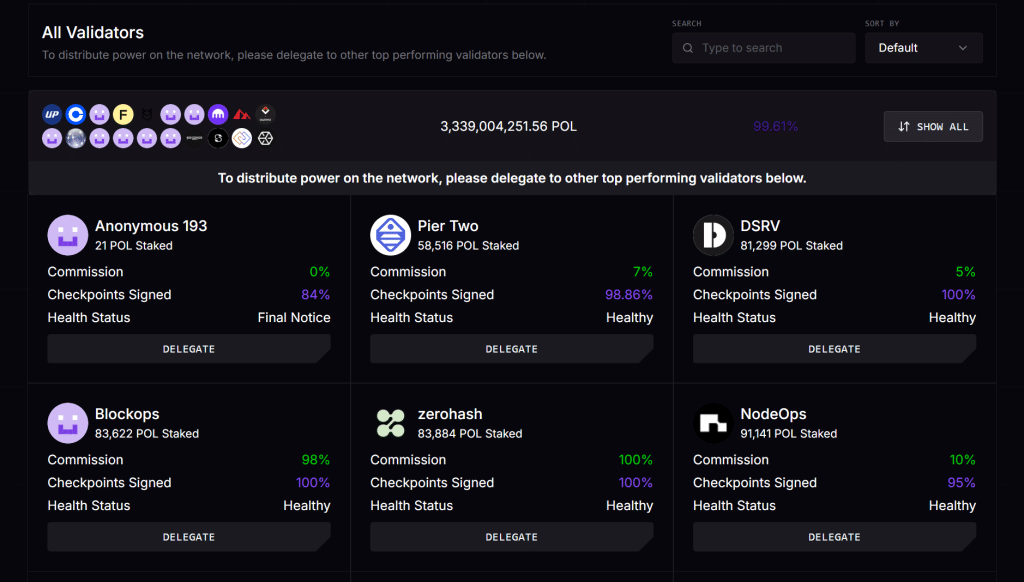
Task: Click the 99.61% percentage value
Action: (x=775, y=127)
